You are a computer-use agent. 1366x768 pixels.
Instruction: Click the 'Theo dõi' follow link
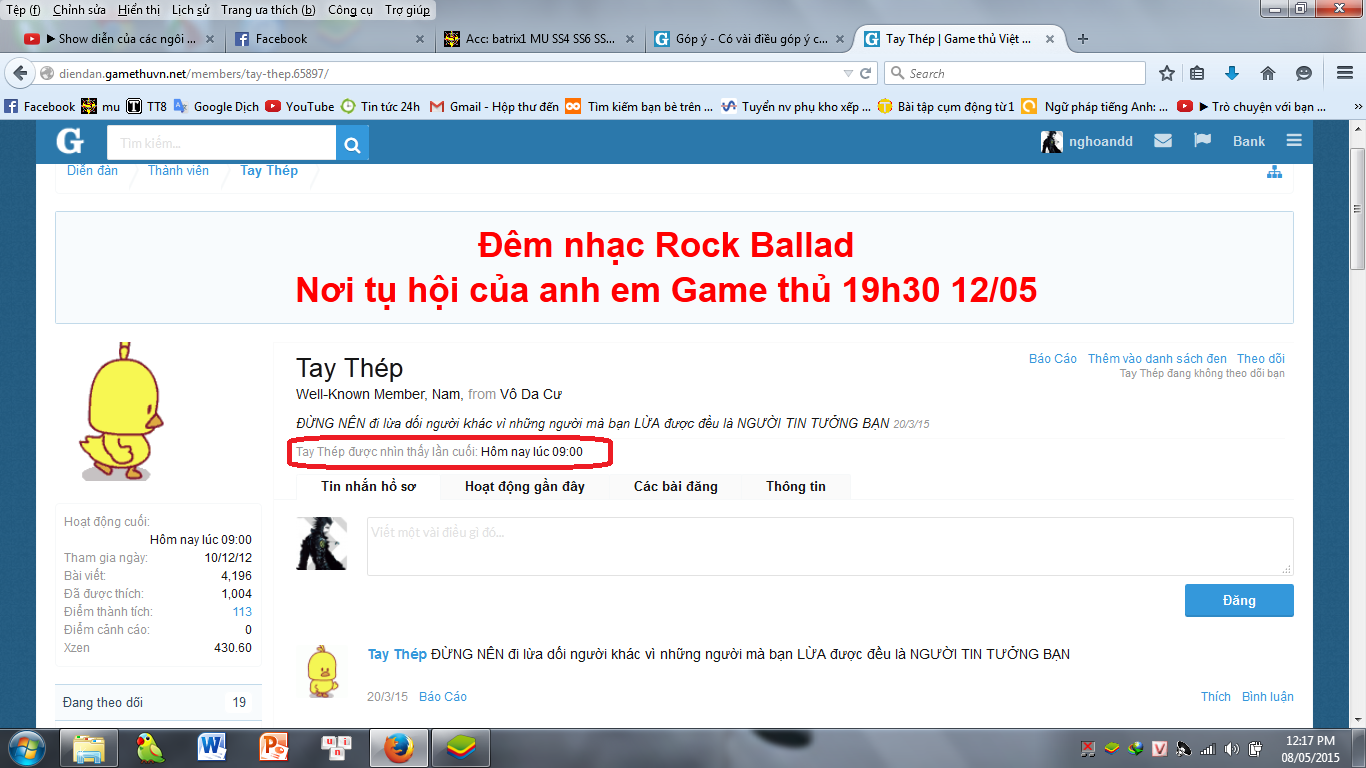(x=1261, y=359)
